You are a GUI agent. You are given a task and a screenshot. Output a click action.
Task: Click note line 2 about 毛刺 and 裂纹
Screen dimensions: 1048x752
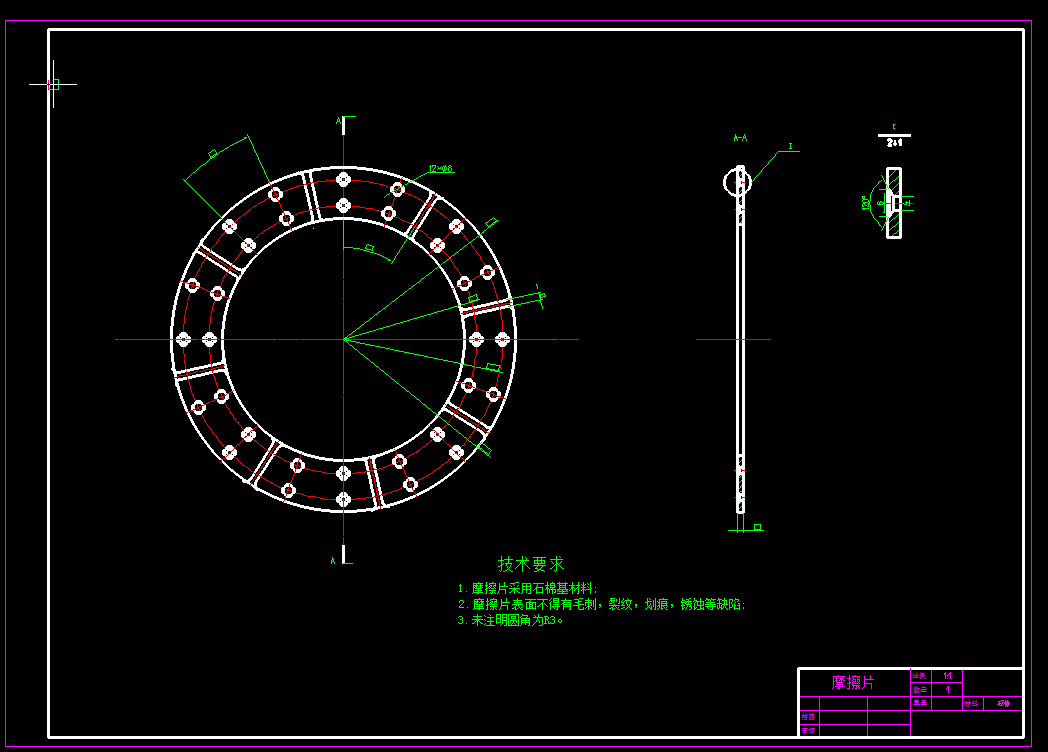point(601,604)
